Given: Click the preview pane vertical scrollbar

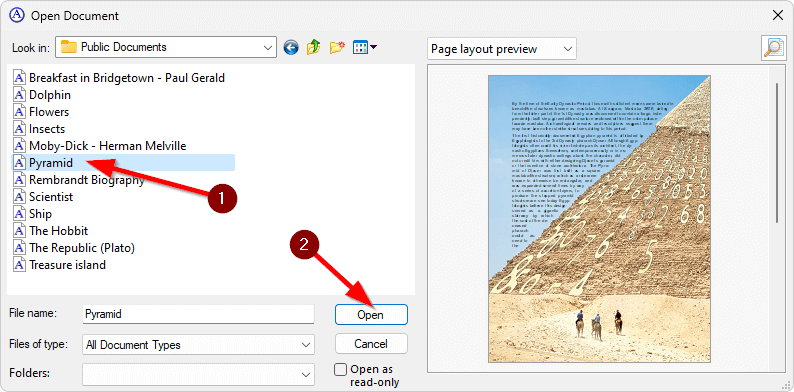Looking at the screenshot, I should click(777, 152).
